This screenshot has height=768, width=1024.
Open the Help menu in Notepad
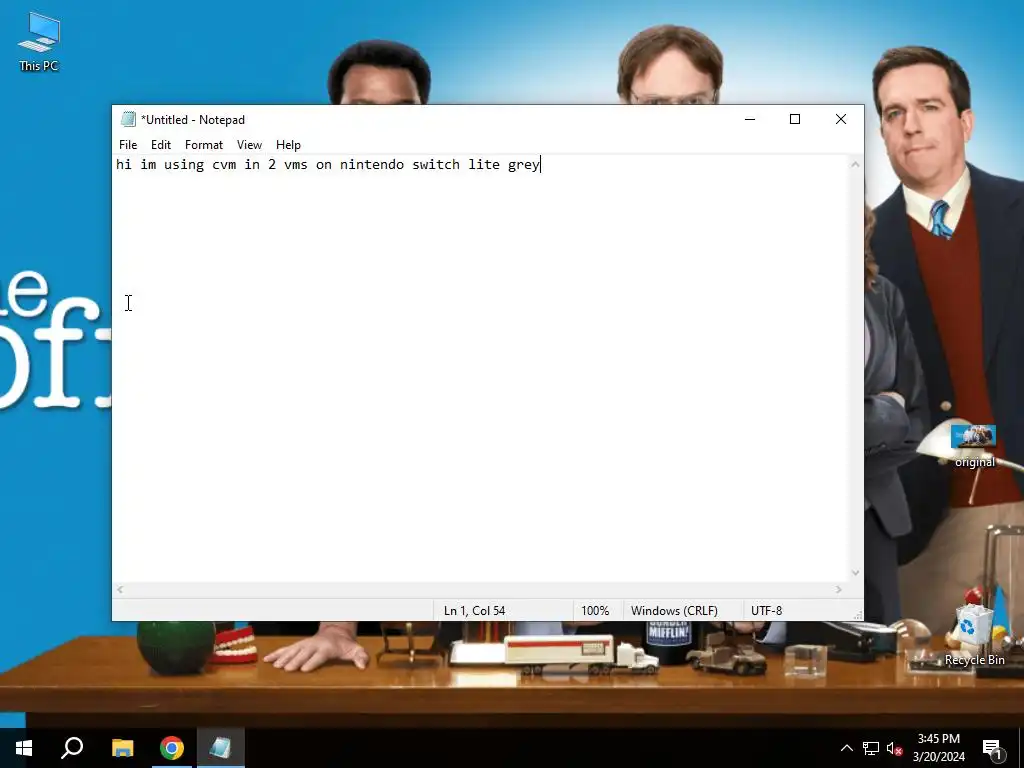click(288, 145)
